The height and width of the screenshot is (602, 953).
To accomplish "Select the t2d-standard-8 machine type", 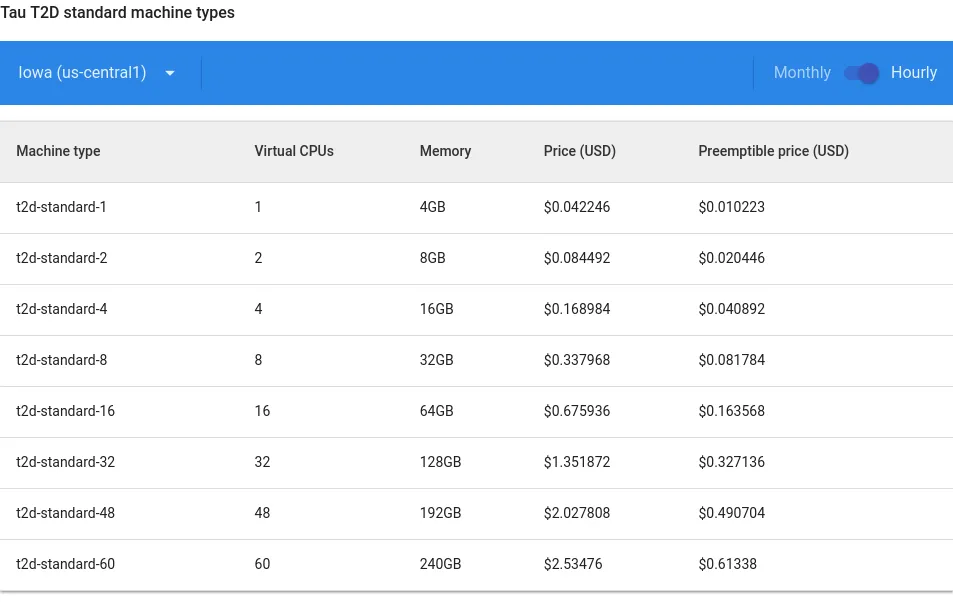I will (x=61, y=360).
